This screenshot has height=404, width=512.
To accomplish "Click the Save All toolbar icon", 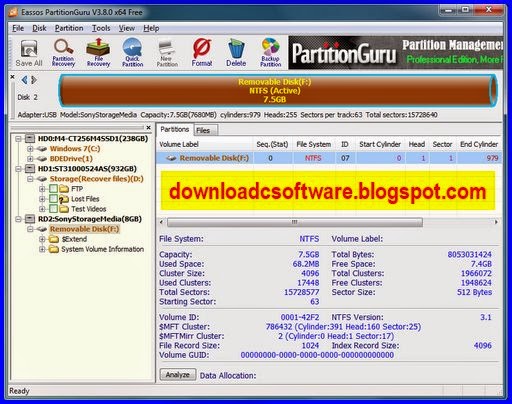I will pos(29,53).
